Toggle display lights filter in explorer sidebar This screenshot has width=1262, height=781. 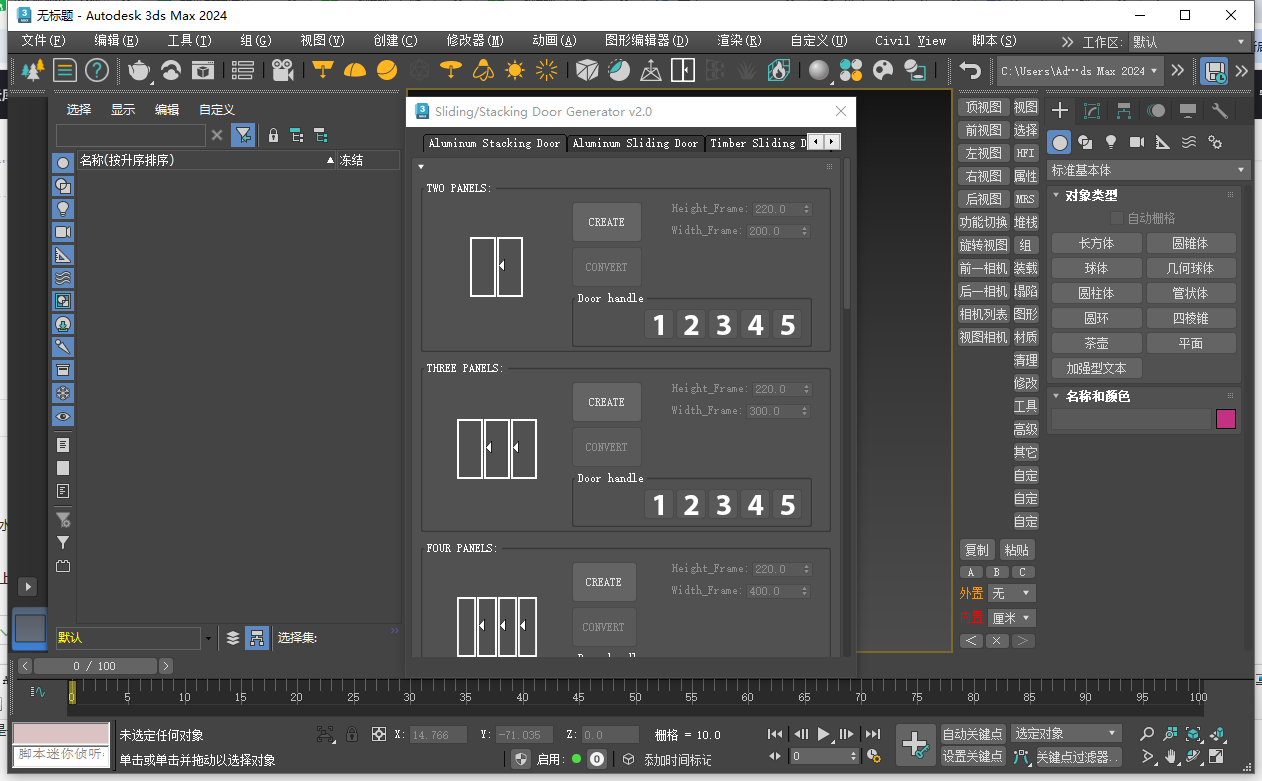coord(63,209)
